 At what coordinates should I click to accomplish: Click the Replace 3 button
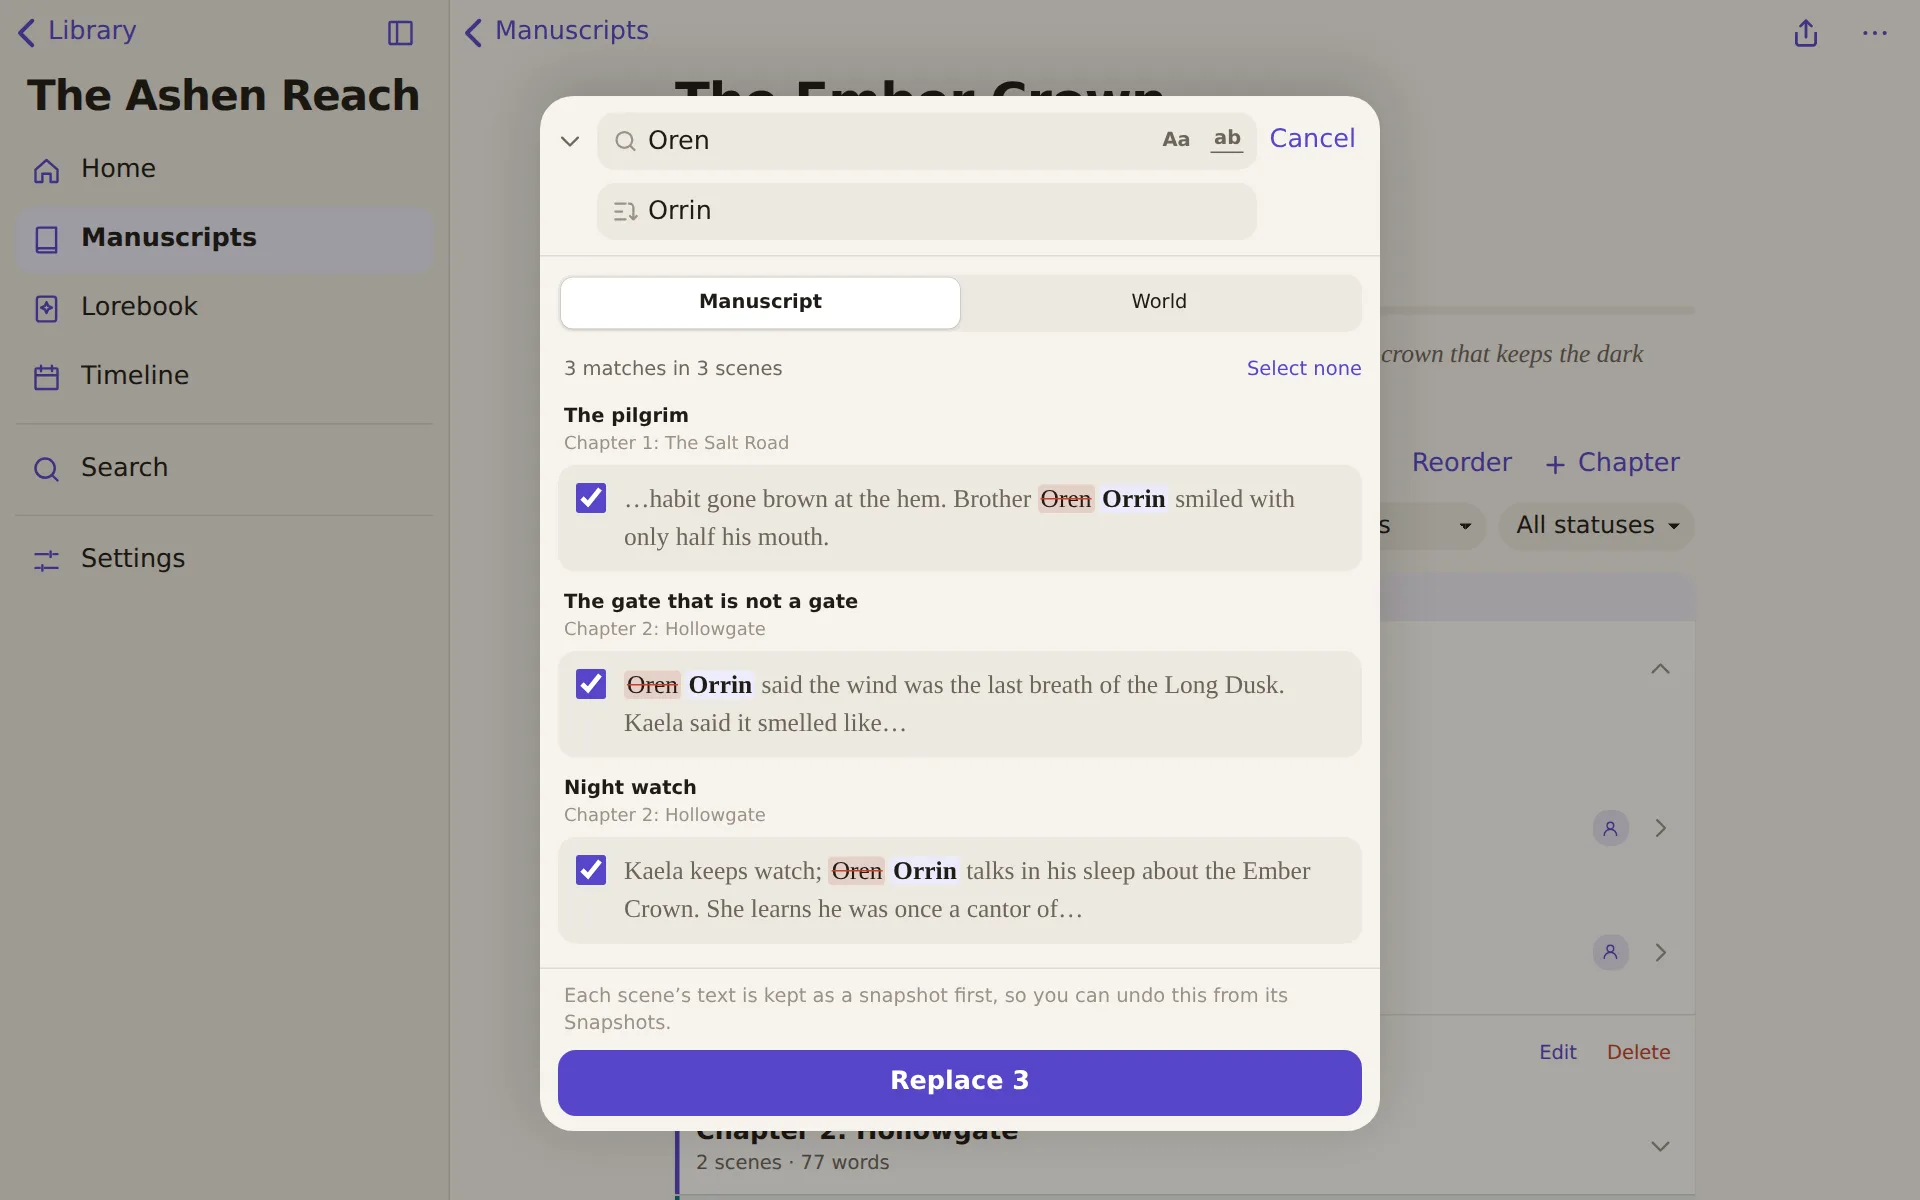(x=960, y=1083)
